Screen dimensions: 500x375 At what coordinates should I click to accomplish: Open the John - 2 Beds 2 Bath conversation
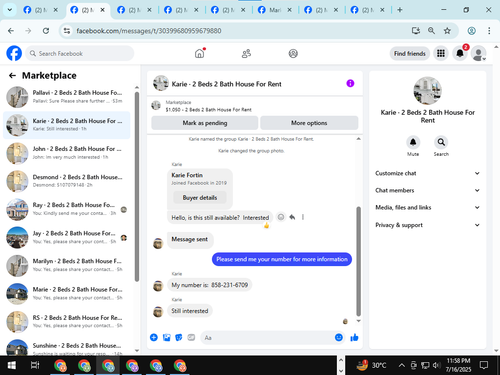[x=68, y=153]
